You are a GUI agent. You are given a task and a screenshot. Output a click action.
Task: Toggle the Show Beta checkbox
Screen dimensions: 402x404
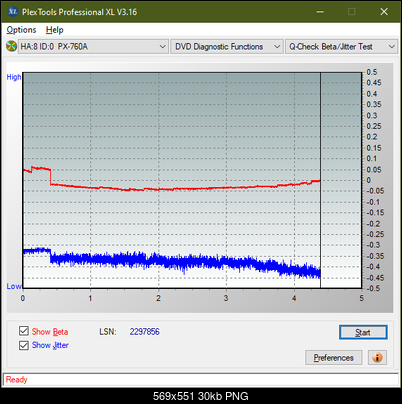(24, 331)
